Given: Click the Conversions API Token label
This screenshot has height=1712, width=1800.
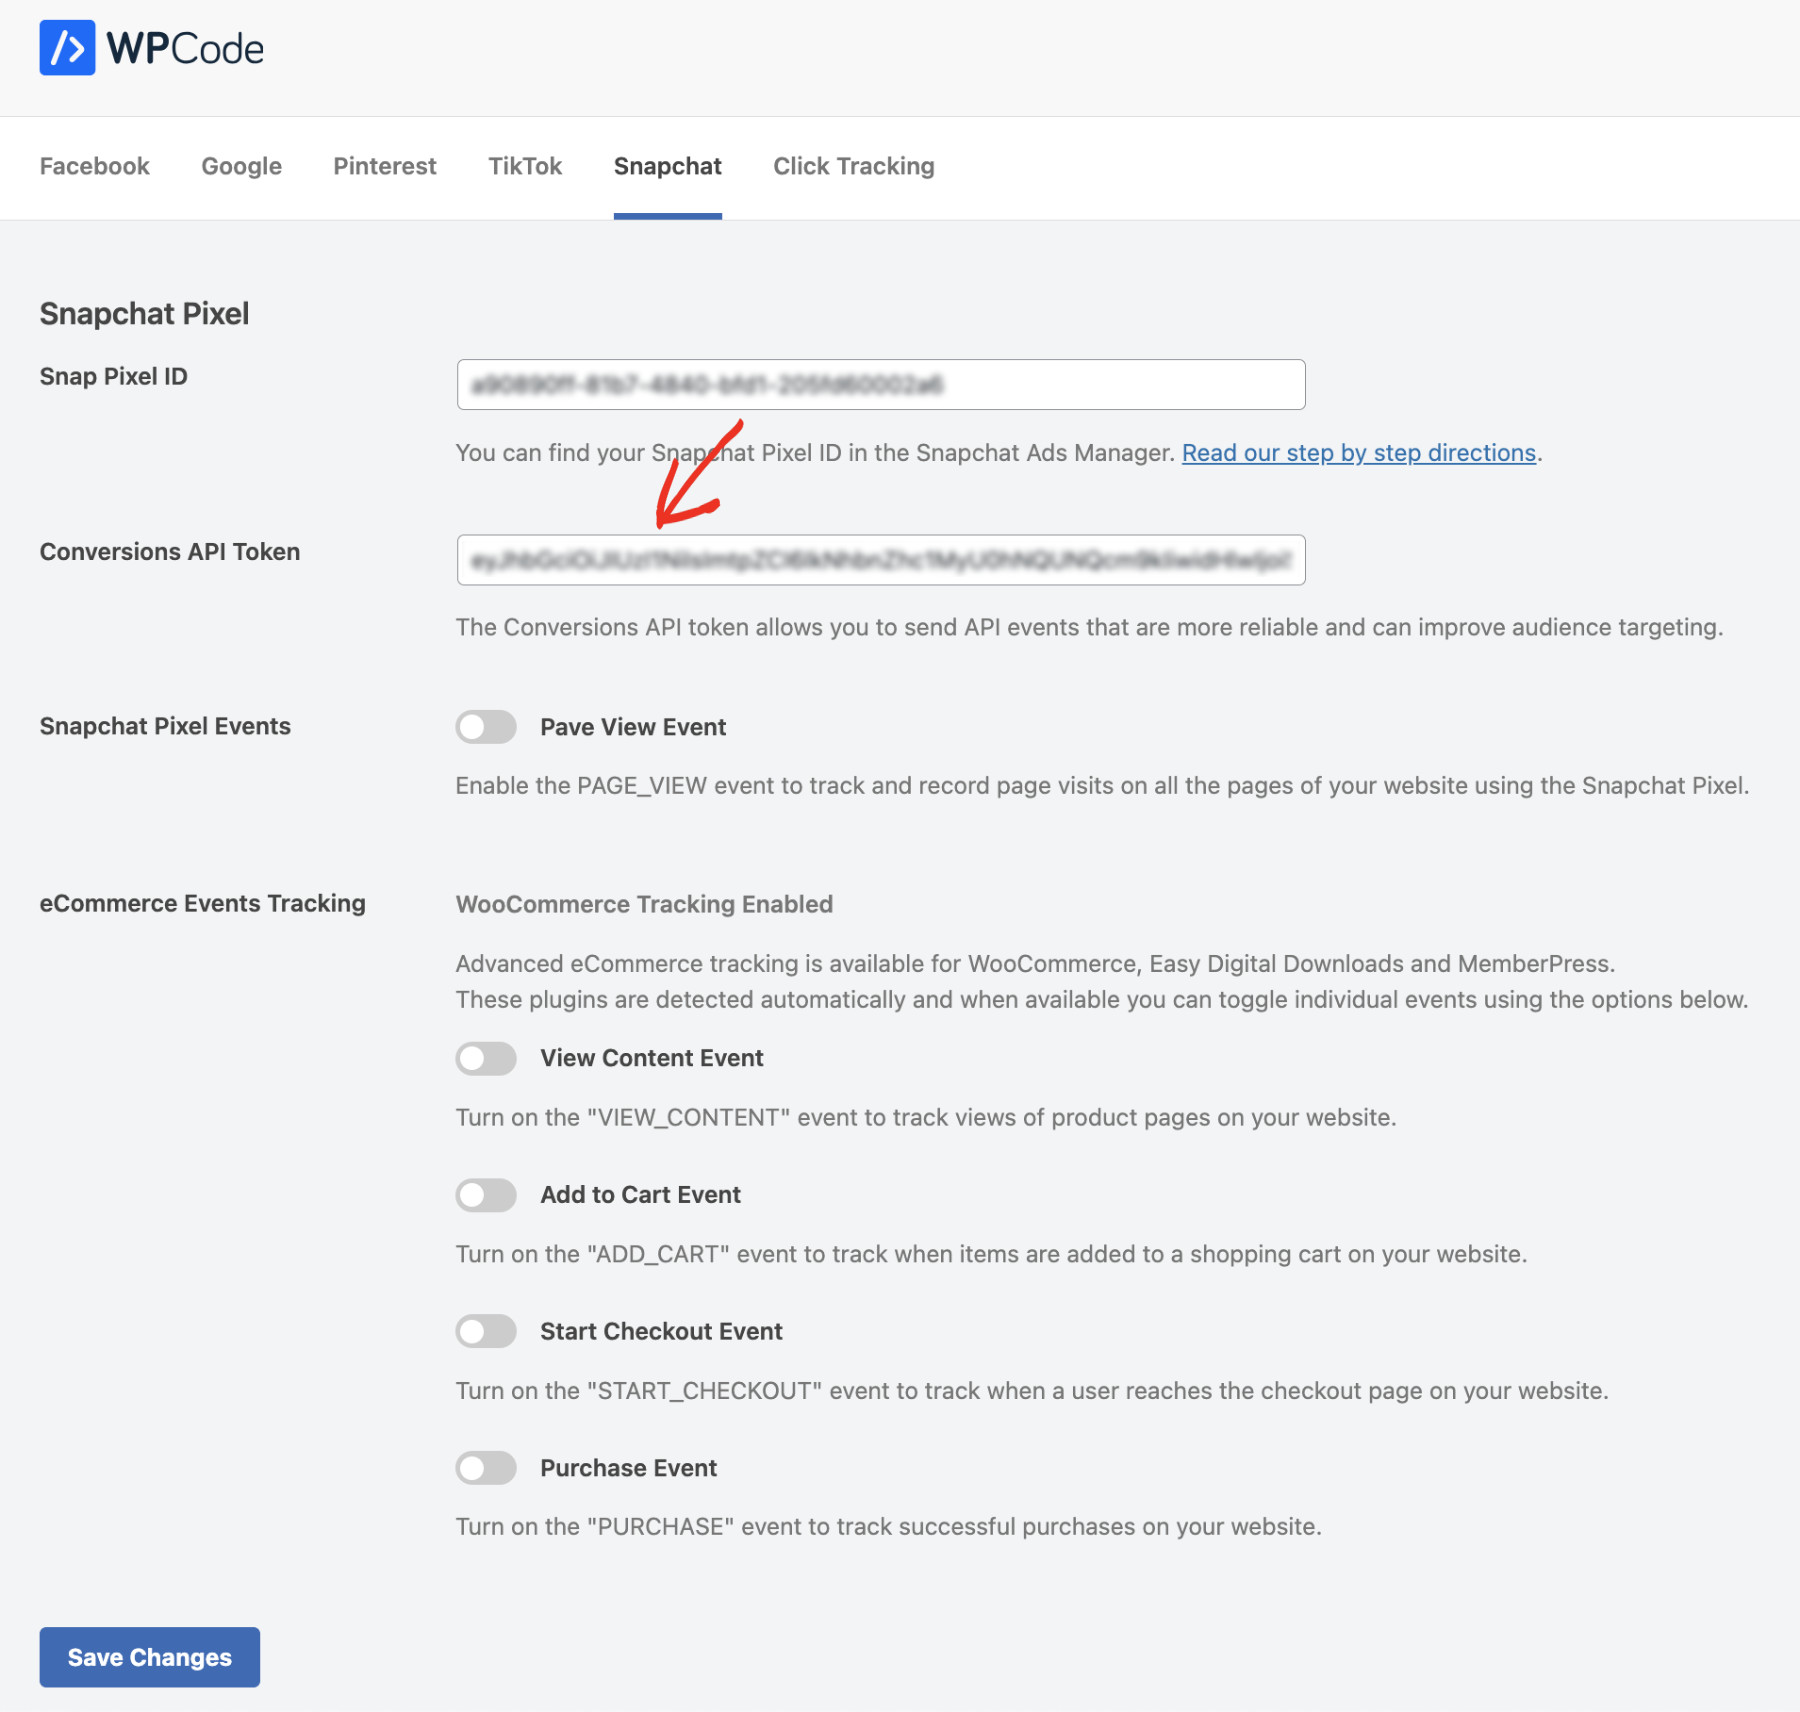Looking at the screenshot, I should tap(170, 552).
